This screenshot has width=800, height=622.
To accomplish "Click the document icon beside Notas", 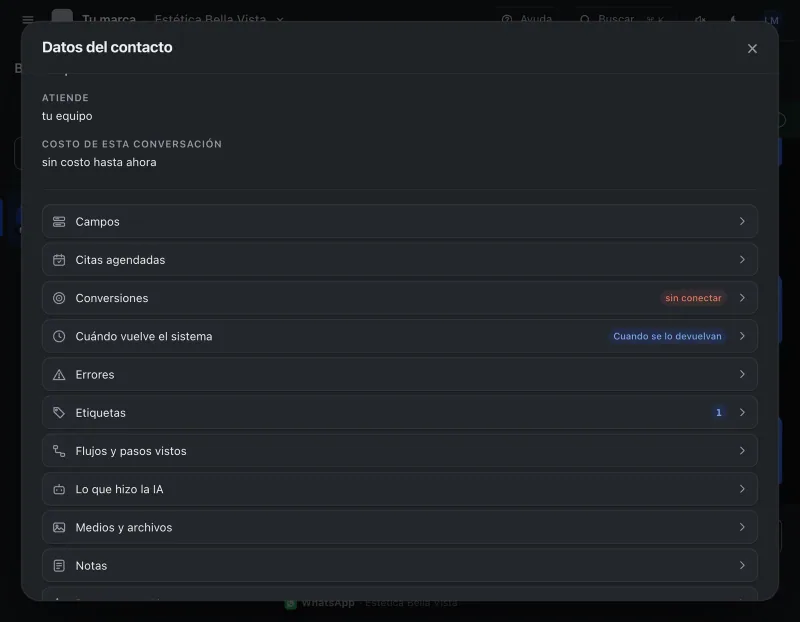I will [x=59, y=565].
